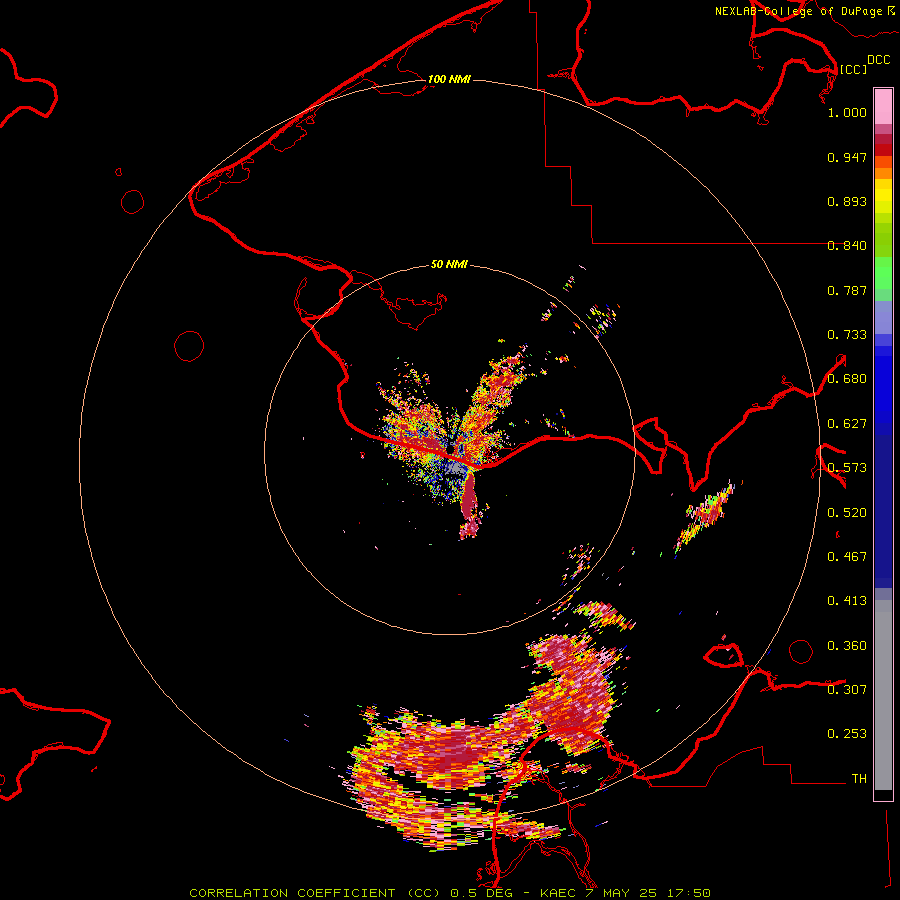Click the DCC product label
Screen dimensions: 900x900
tap(878, 60)
